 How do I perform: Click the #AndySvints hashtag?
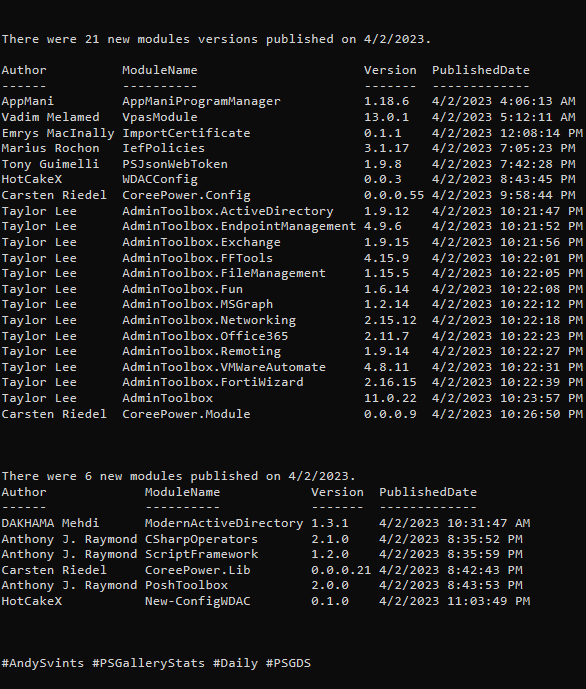[43, 663]
